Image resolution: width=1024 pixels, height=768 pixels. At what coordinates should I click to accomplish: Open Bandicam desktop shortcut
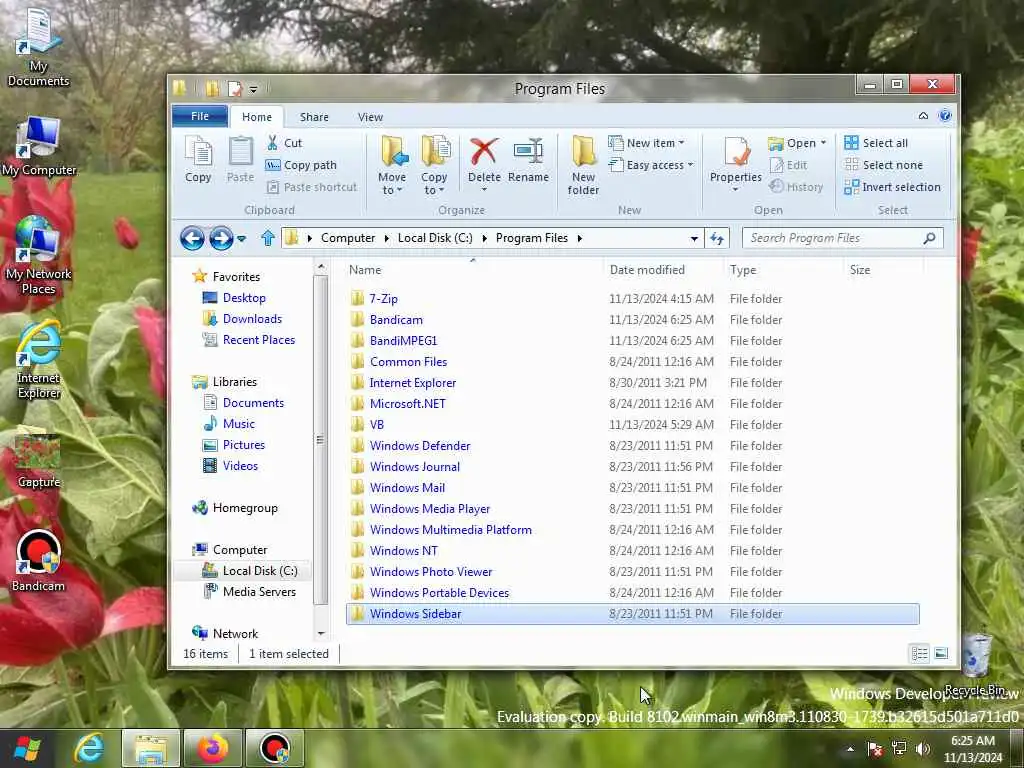coord(39,561)
